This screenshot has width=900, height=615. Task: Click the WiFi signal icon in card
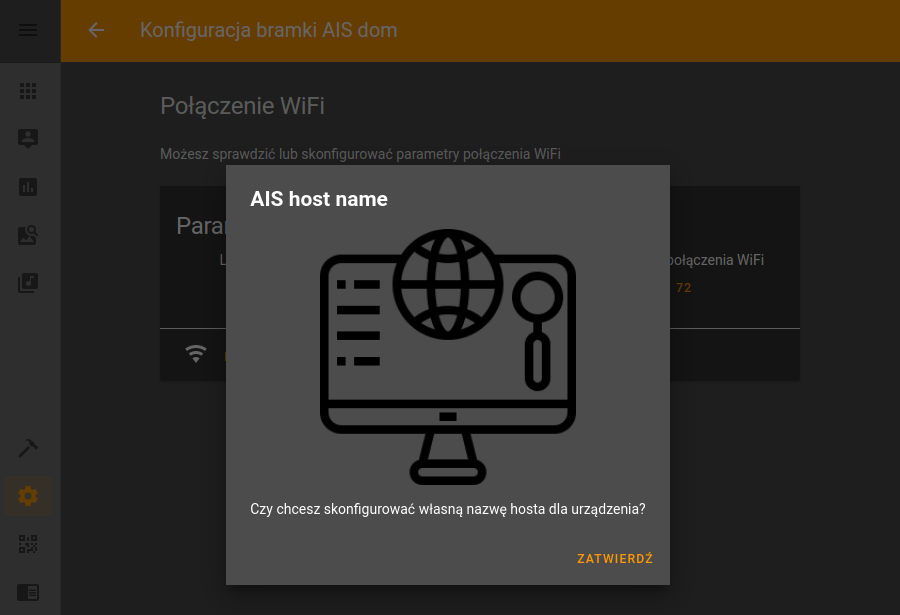[196, 354]
